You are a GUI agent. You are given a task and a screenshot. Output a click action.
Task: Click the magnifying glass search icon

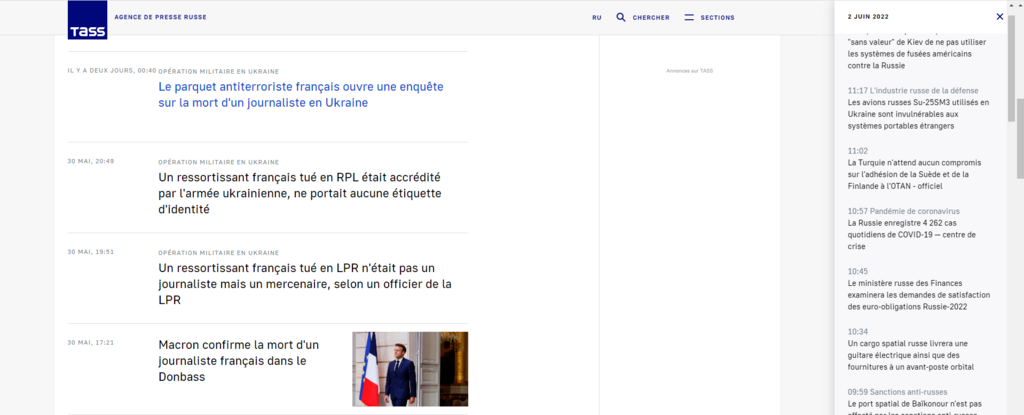(x=621, y=17)
